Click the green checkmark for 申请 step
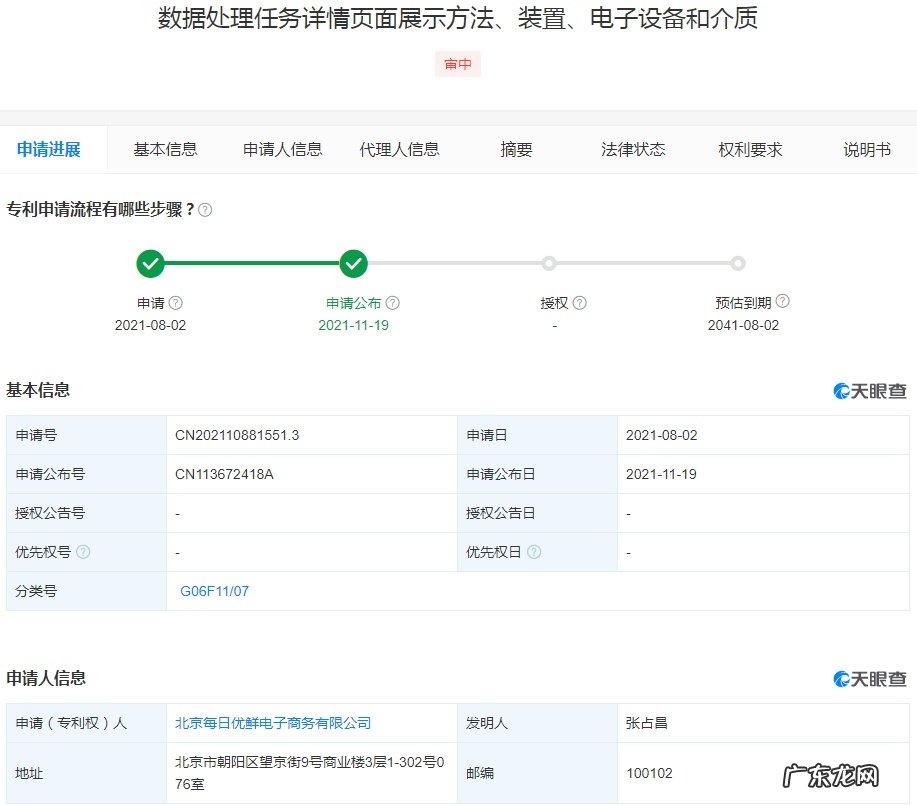 point(150,263)
